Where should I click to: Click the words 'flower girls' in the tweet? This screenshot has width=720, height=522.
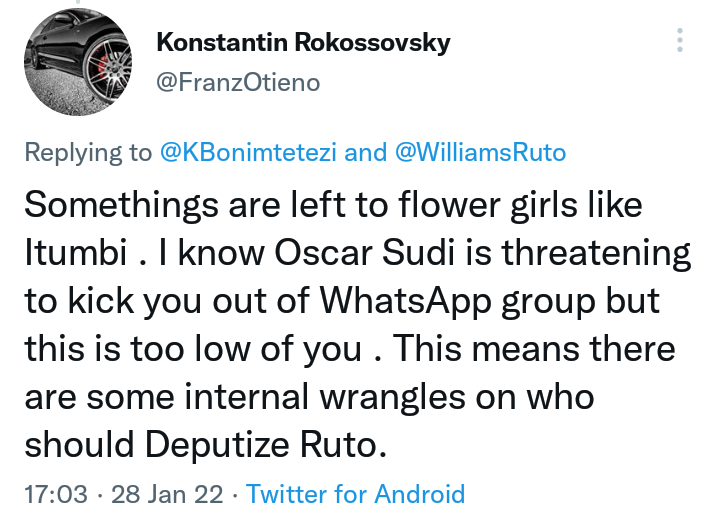(x=488, y=204)
